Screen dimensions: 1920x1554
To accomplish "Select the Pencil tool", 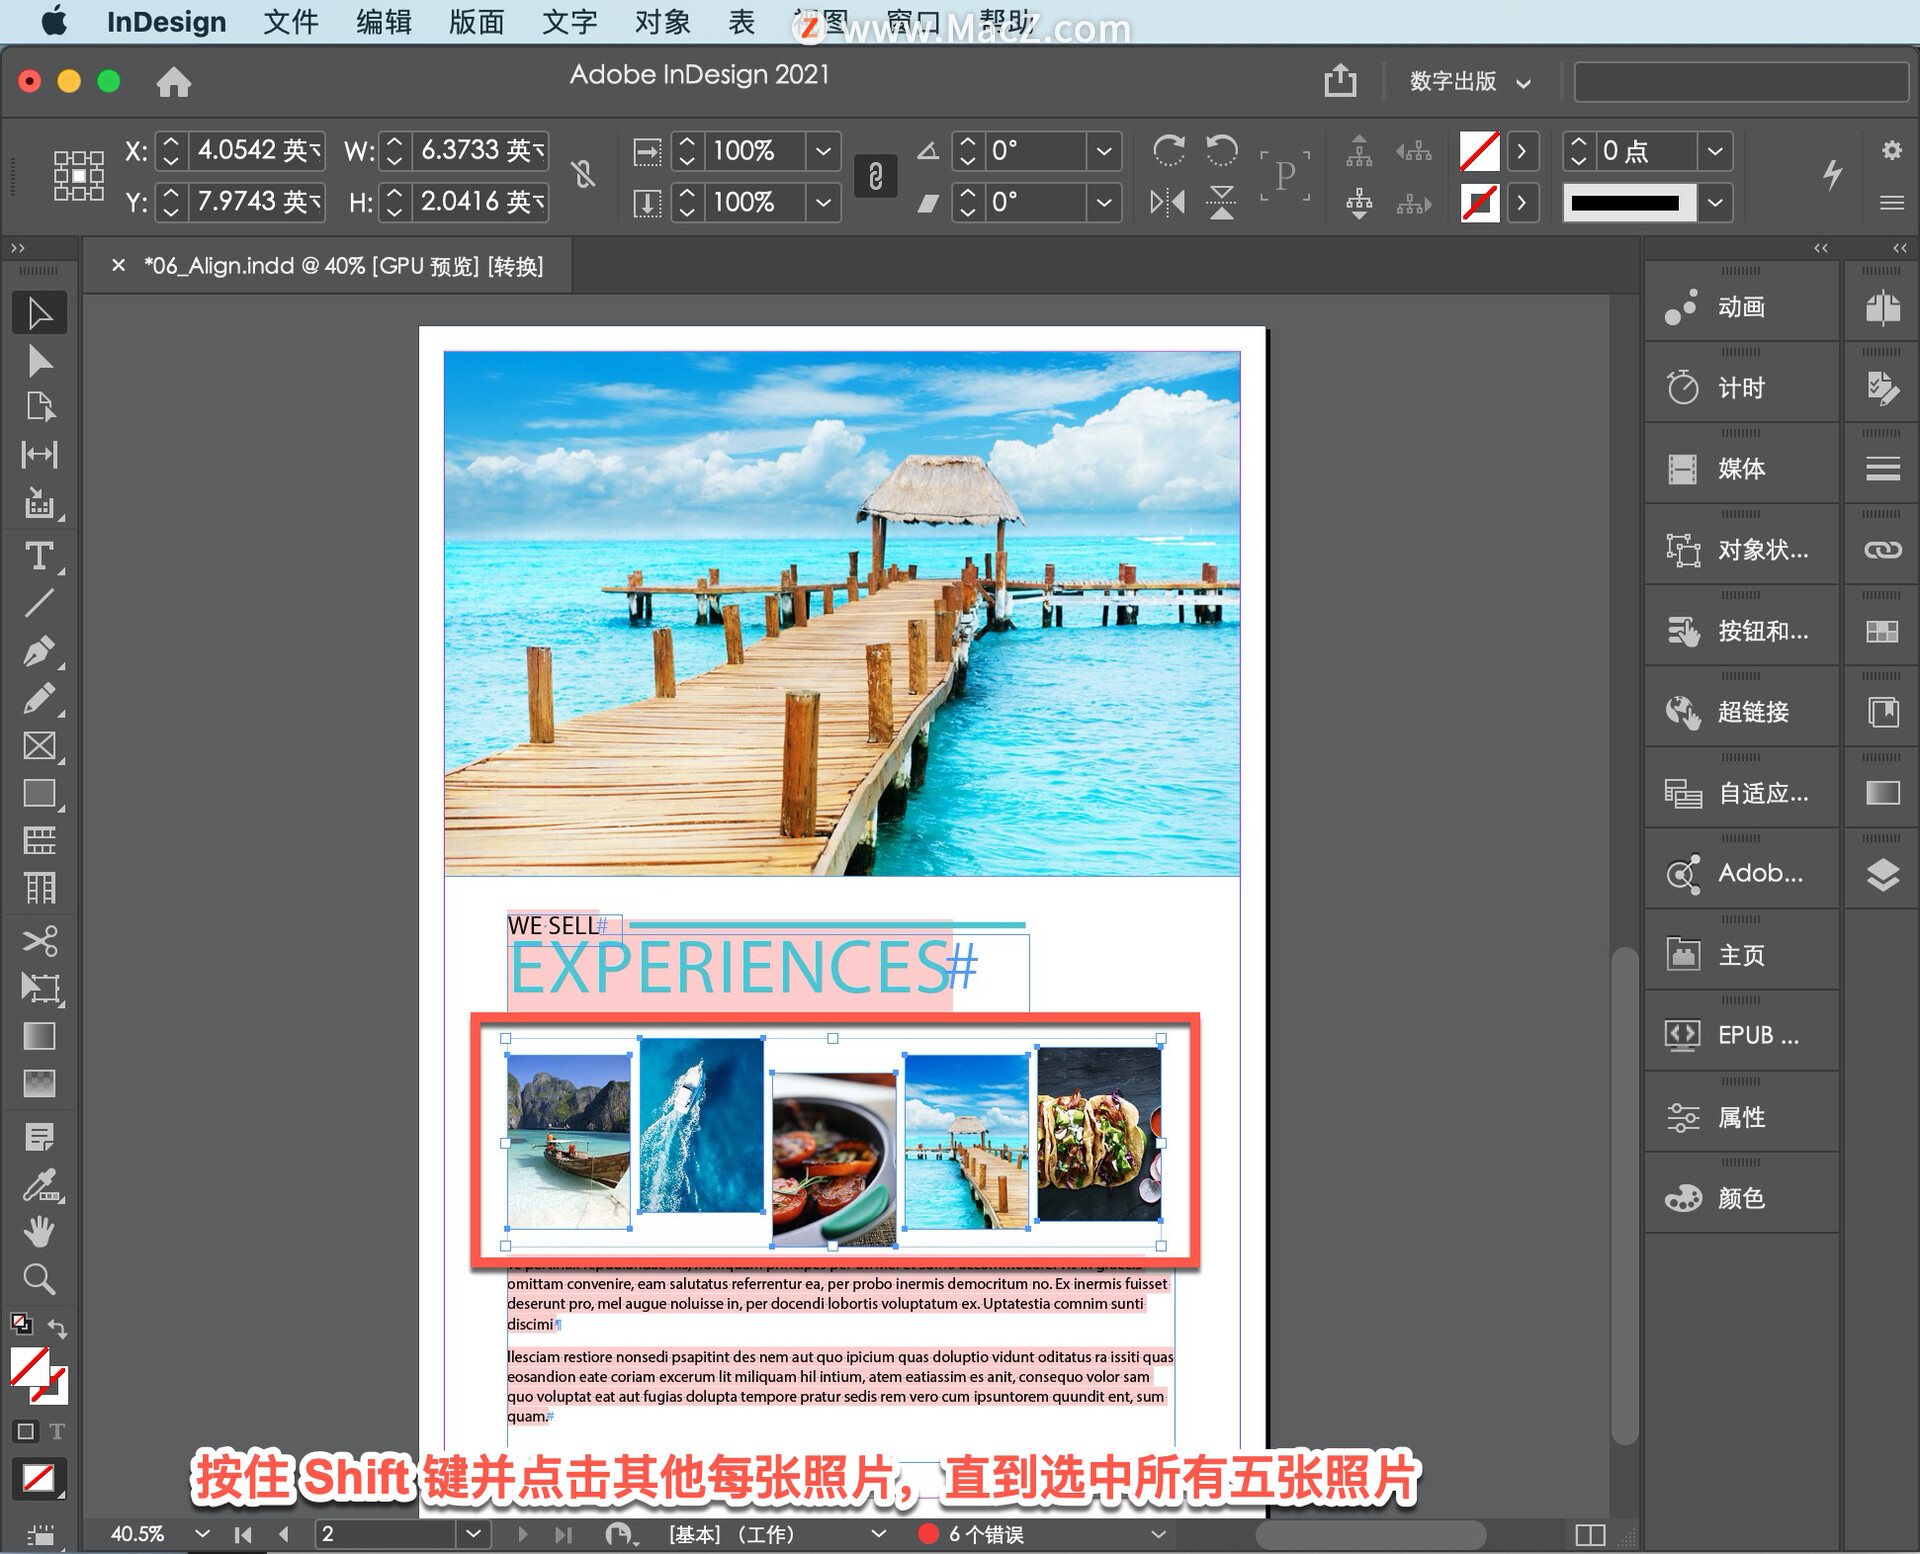I will pos(39,698).
